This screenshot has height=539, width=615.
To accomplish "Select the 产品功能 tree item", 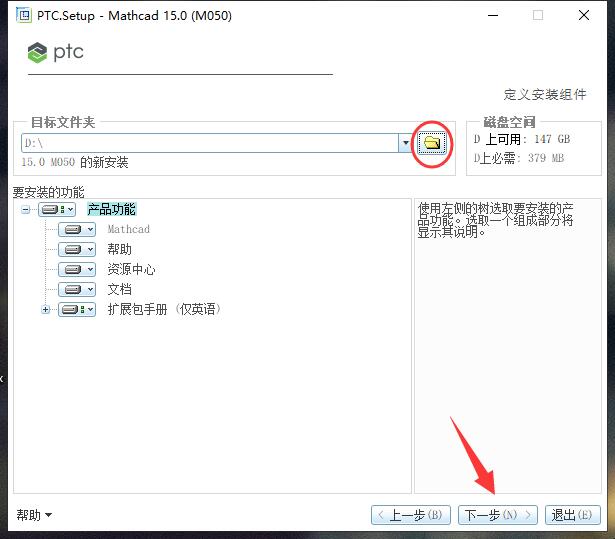I will (111, 209).
